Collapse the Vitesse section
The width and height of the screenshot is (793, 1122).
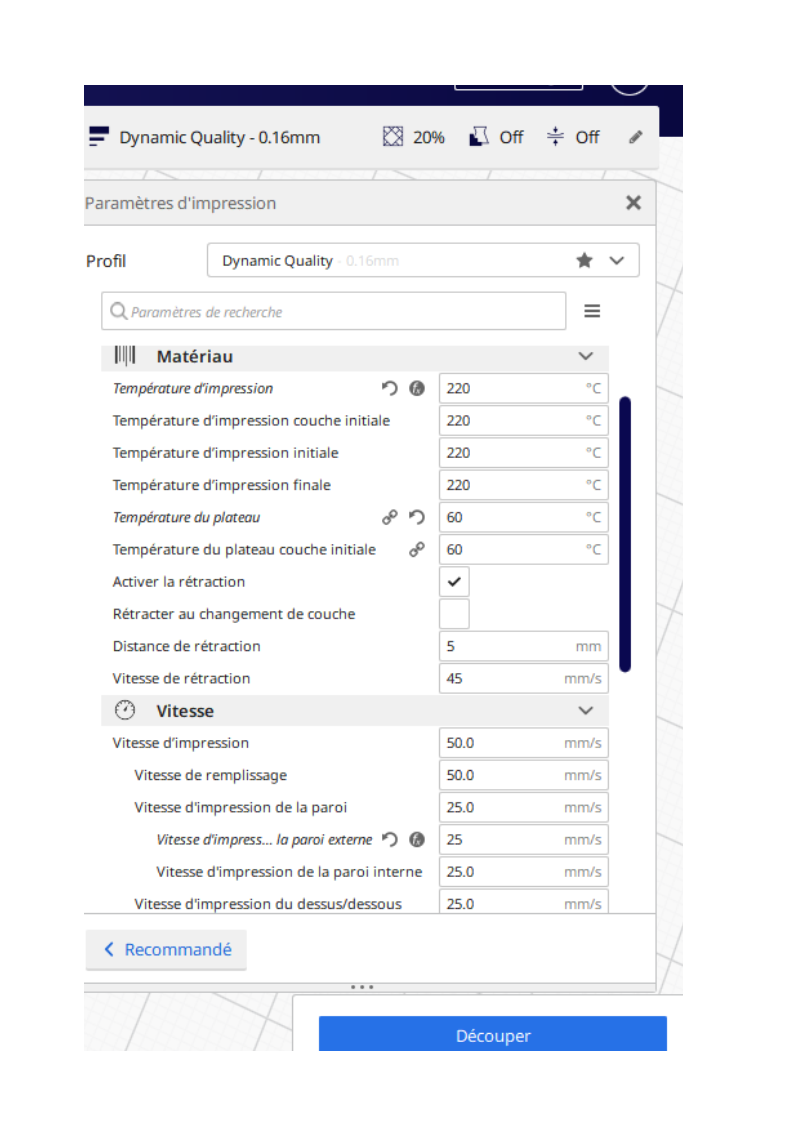(586, 711)
